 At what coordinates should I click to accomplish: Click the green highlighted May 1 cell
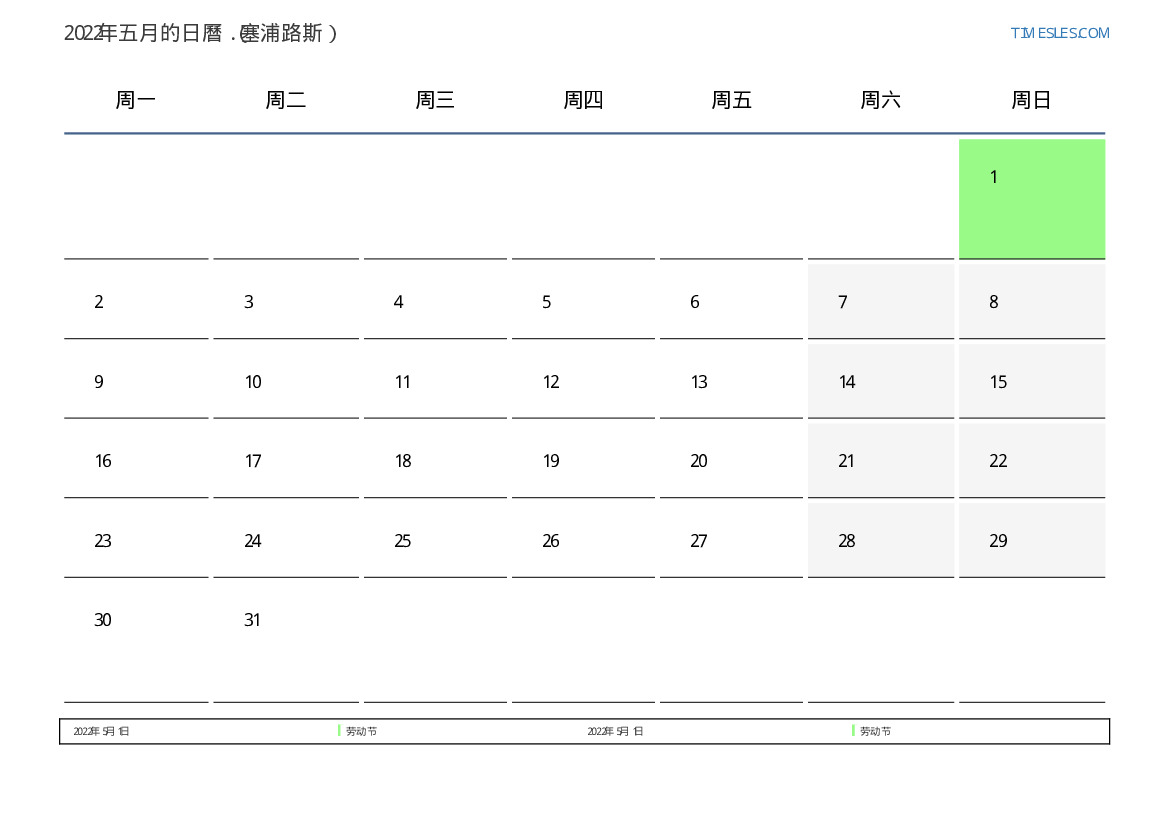click(1031, 198)
